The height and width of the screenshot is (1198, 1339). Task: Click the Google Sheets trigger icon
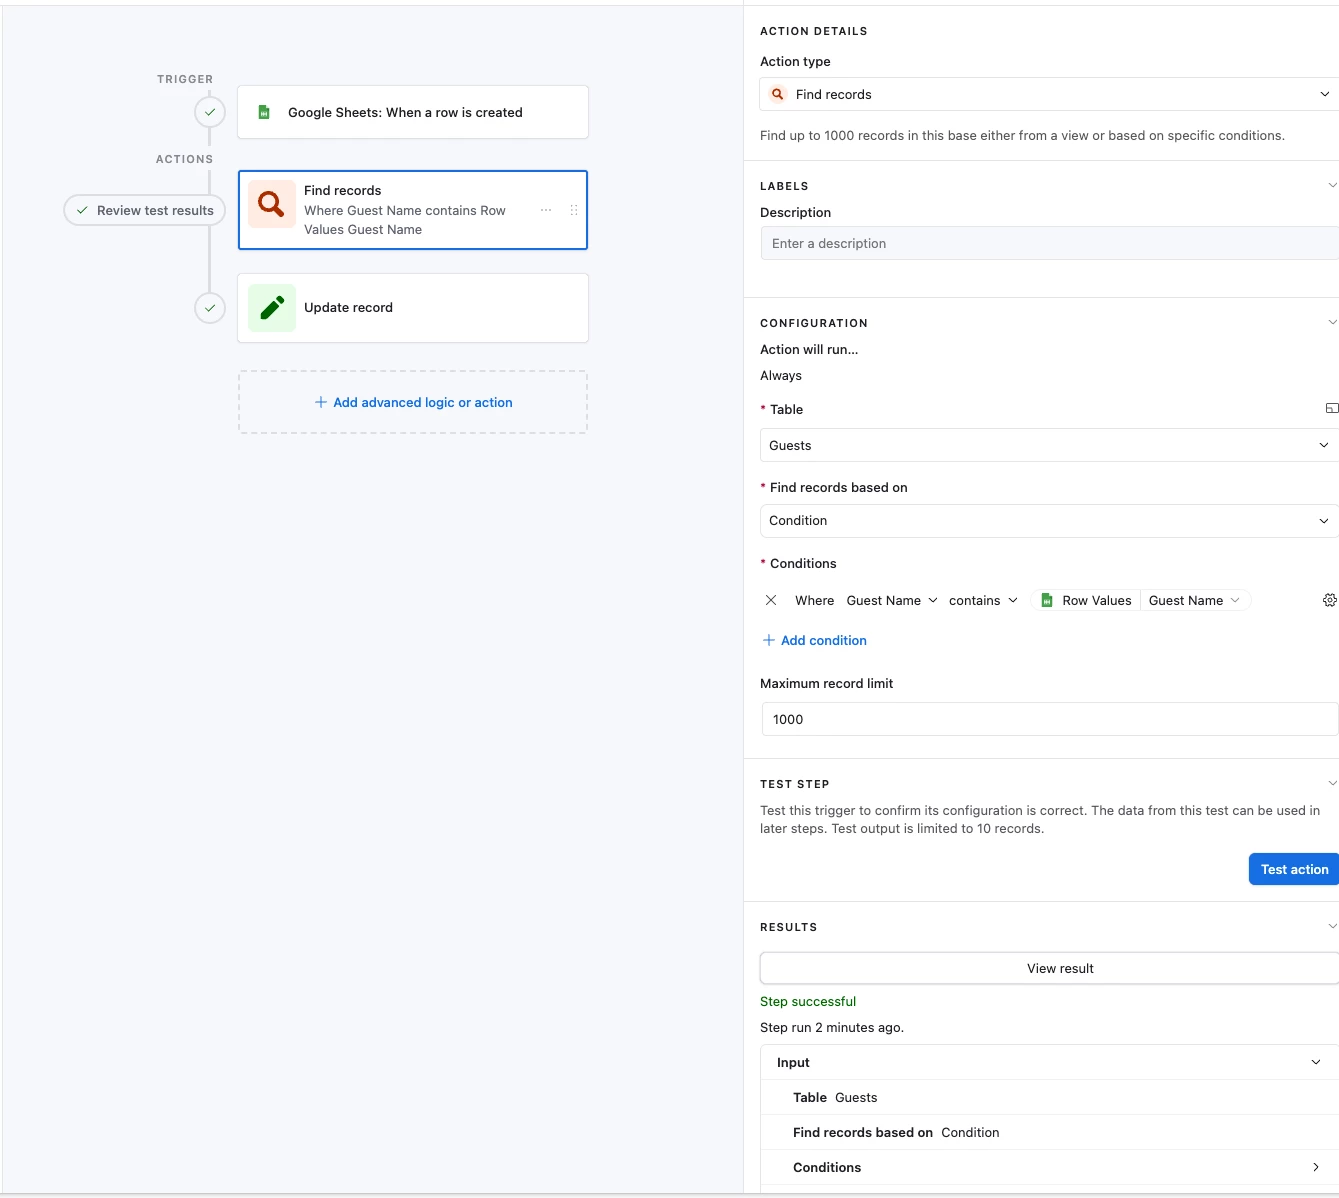coord(264,112)
